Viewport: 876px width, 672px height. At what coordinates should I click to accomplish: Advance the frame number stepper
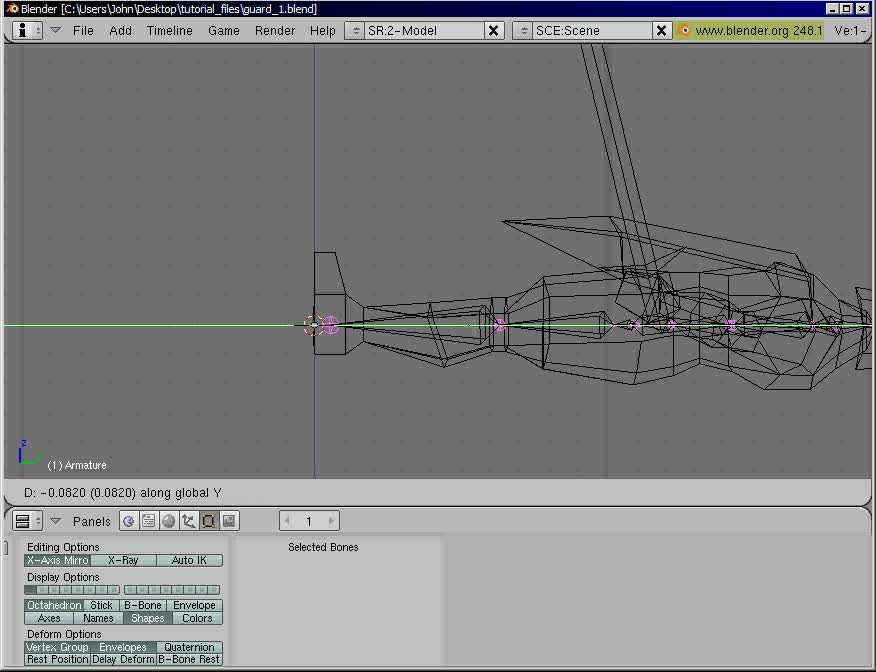click(x=329, y=520)
